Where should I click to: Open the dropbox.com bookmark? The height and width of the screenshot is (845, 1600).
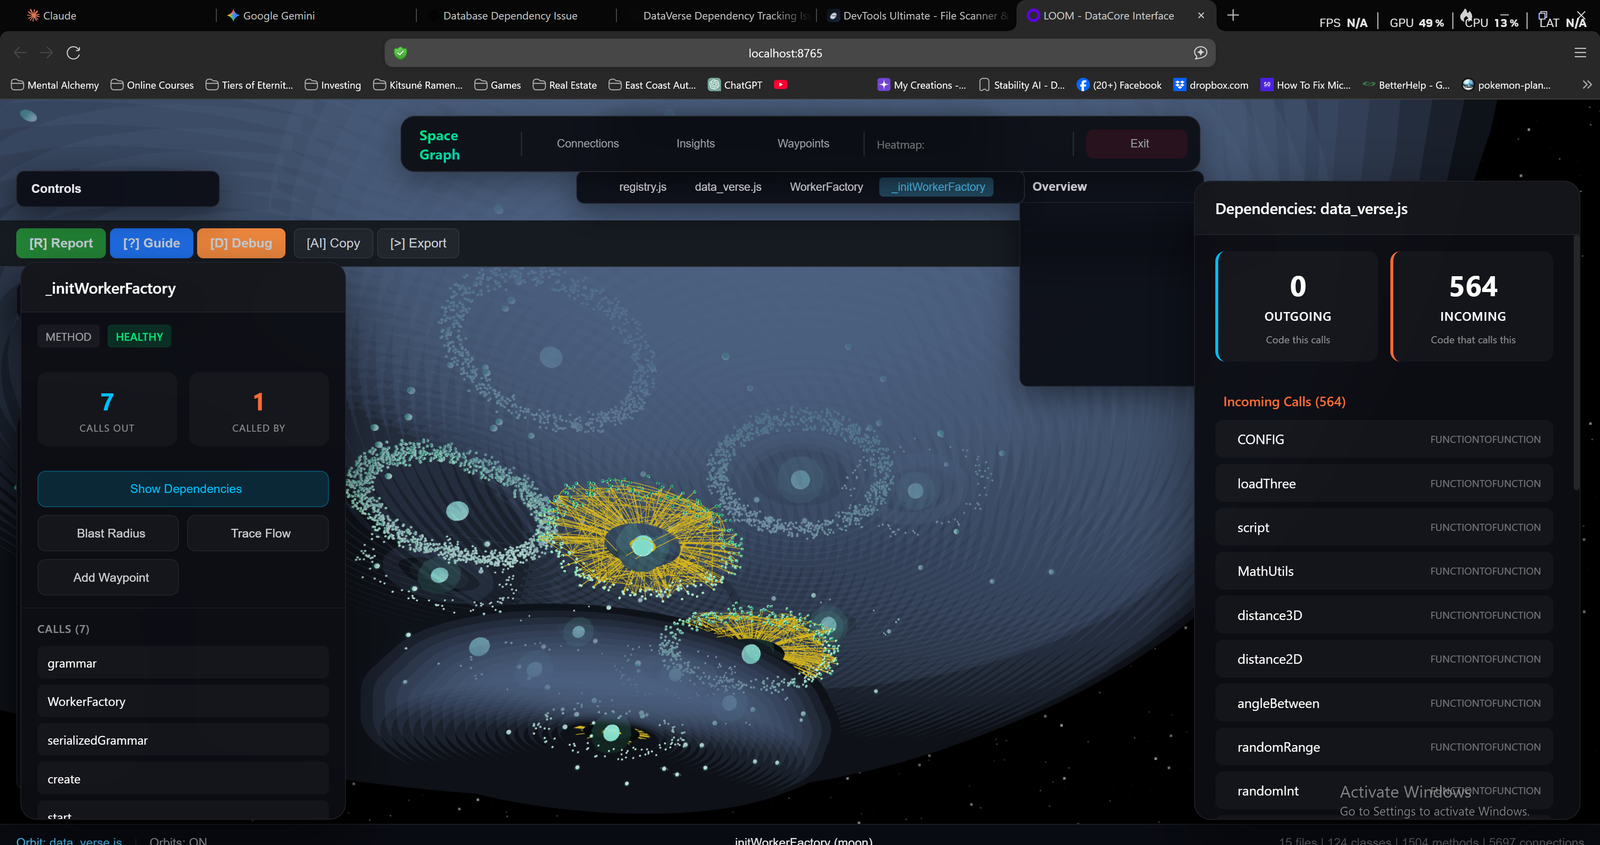point(1211,85)
